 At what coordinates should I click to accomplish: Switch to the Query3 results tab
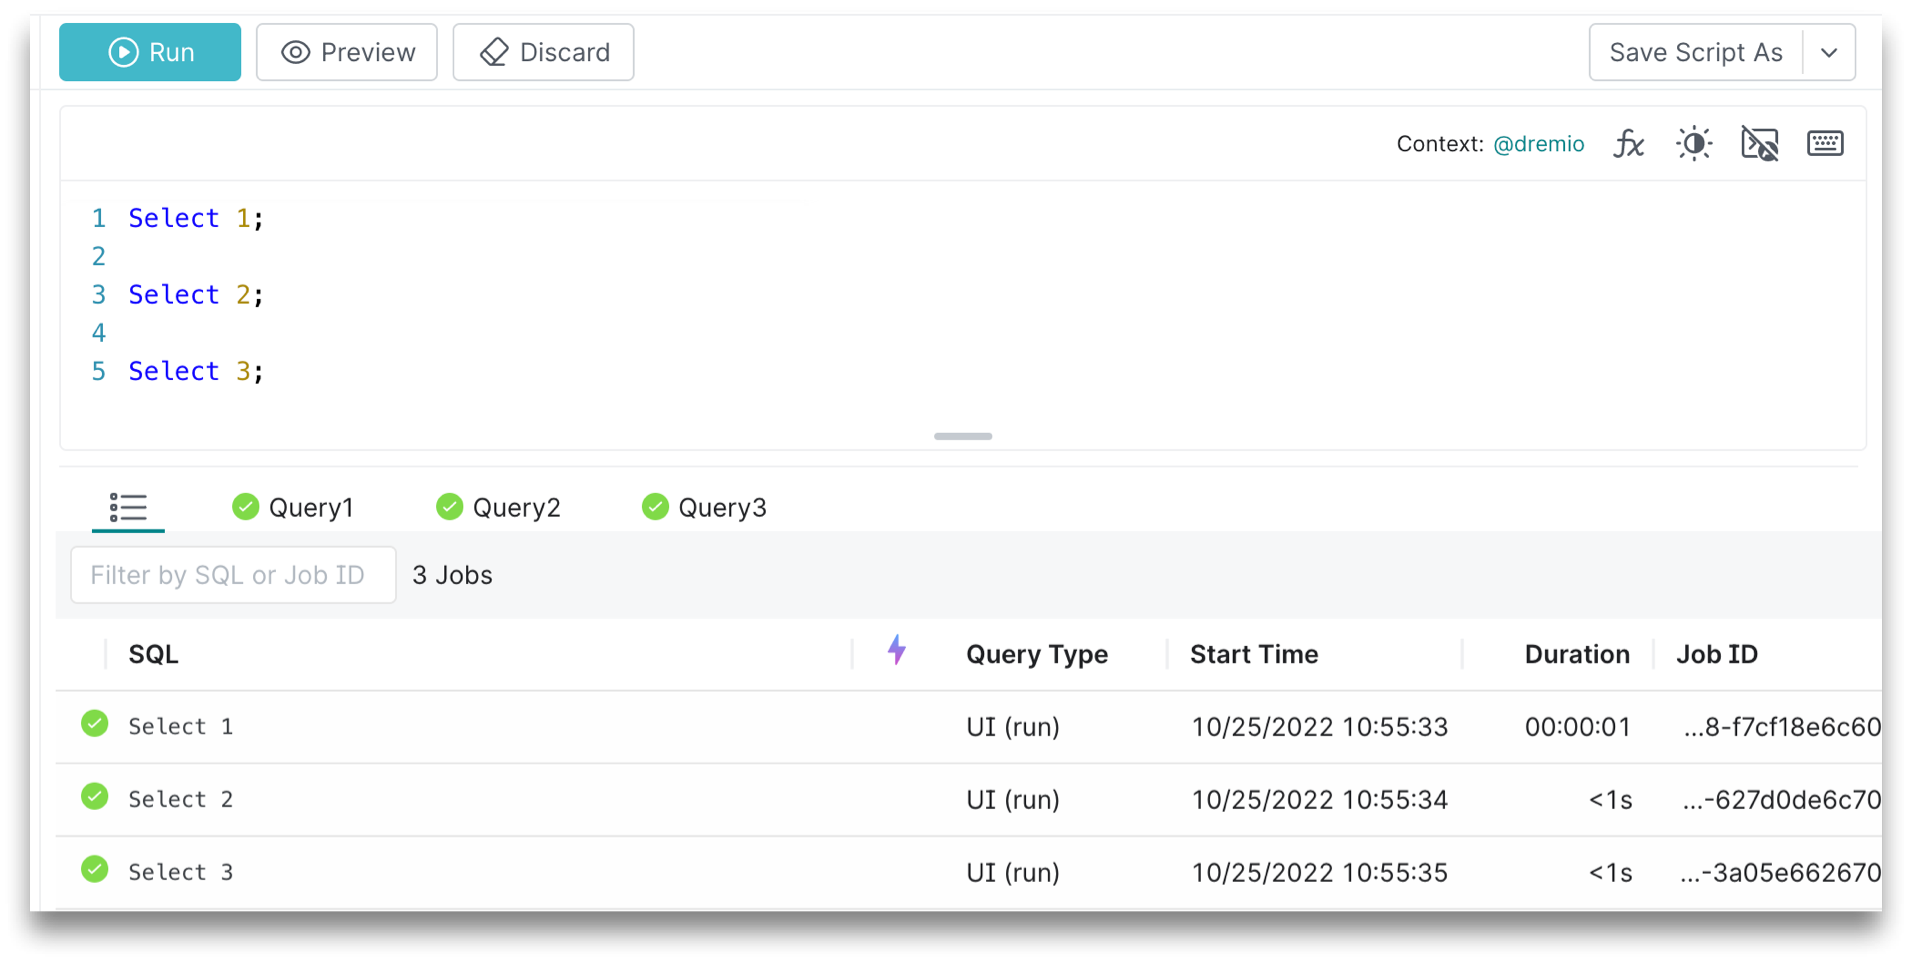tap(722, 507)
